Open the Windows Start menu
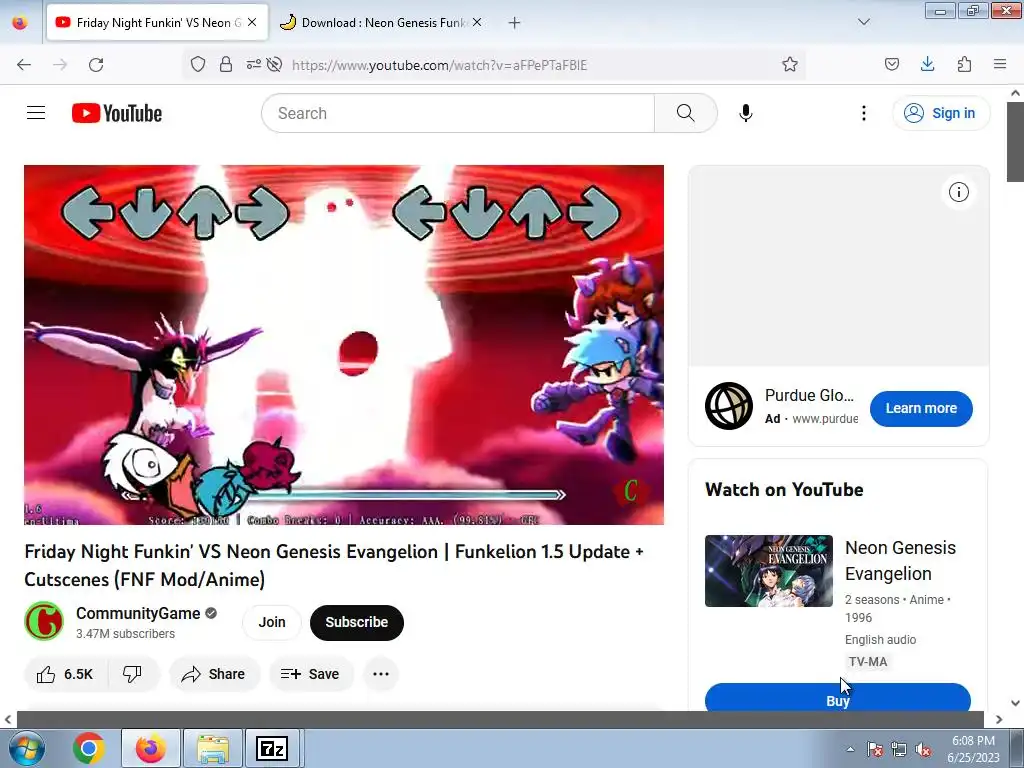Screen dimensions: 1024x768 26,748
